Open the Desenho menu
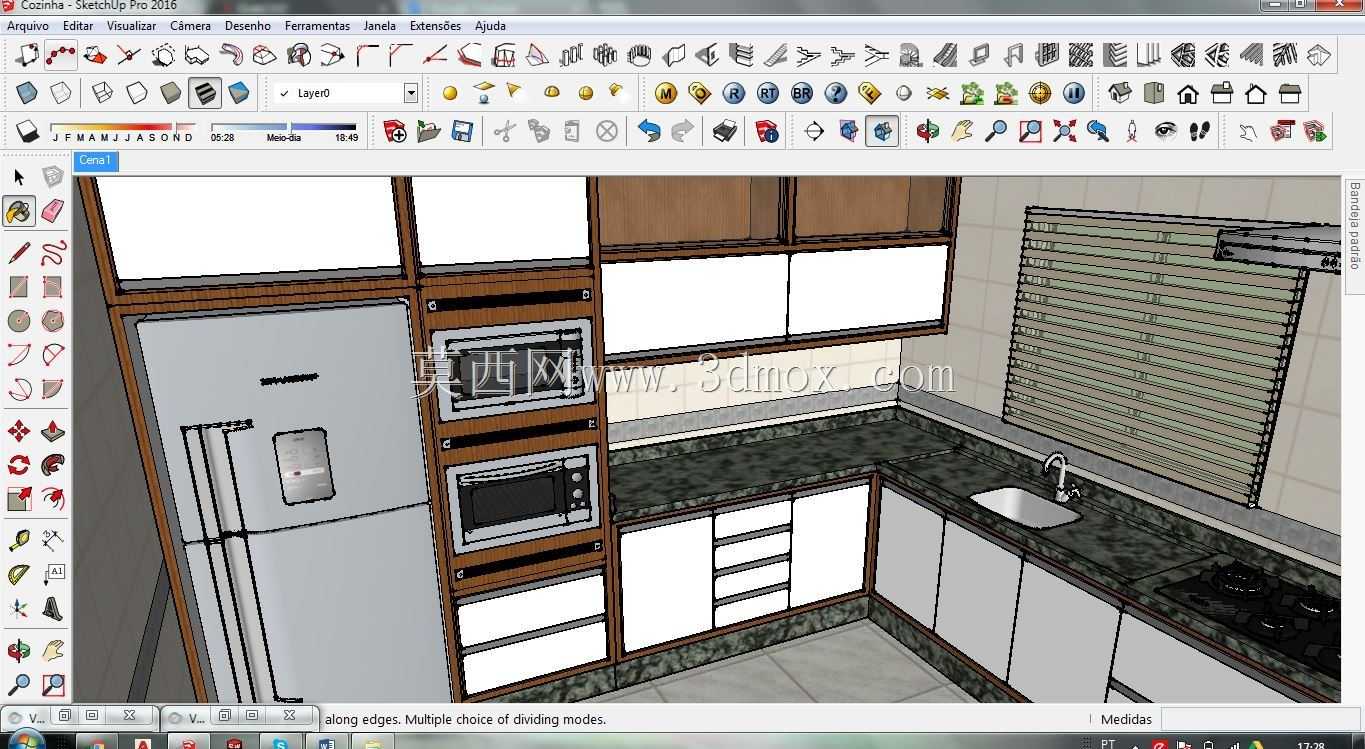The width and height of the screenshot is (1365, 749). coord(248,26)
